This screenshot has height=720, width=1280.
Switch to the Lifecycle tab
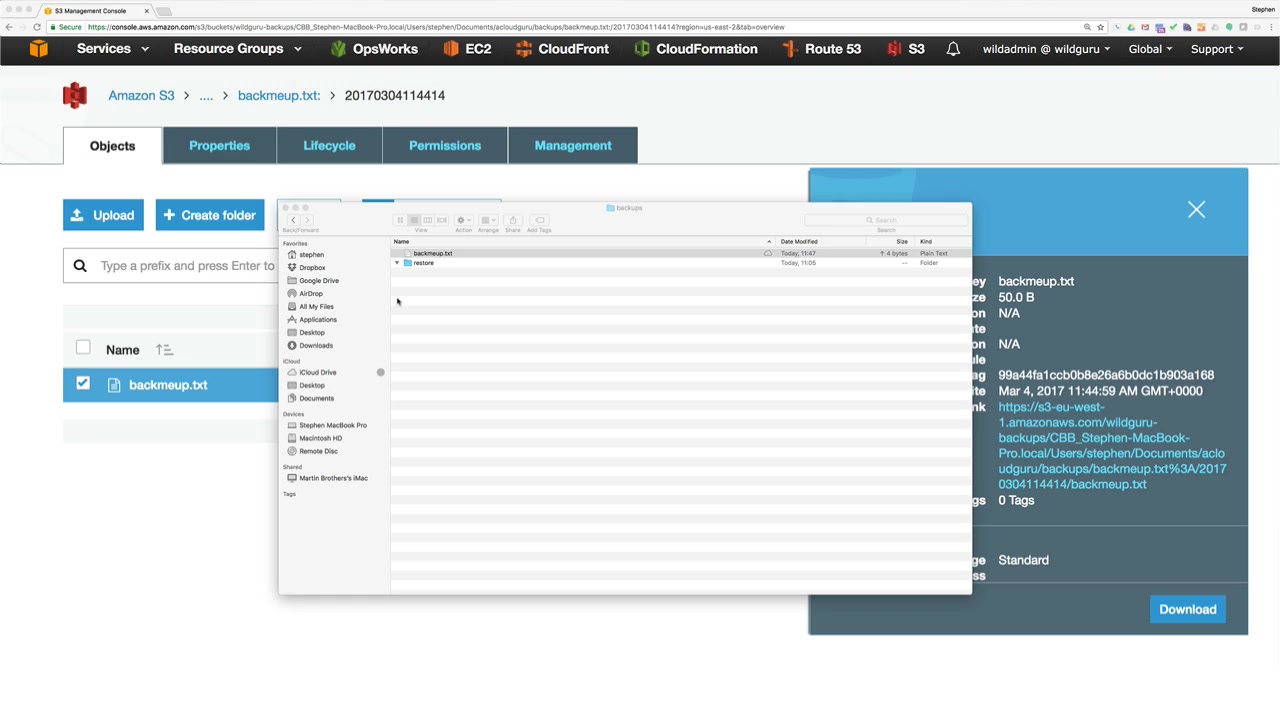(x=329, y=146)
